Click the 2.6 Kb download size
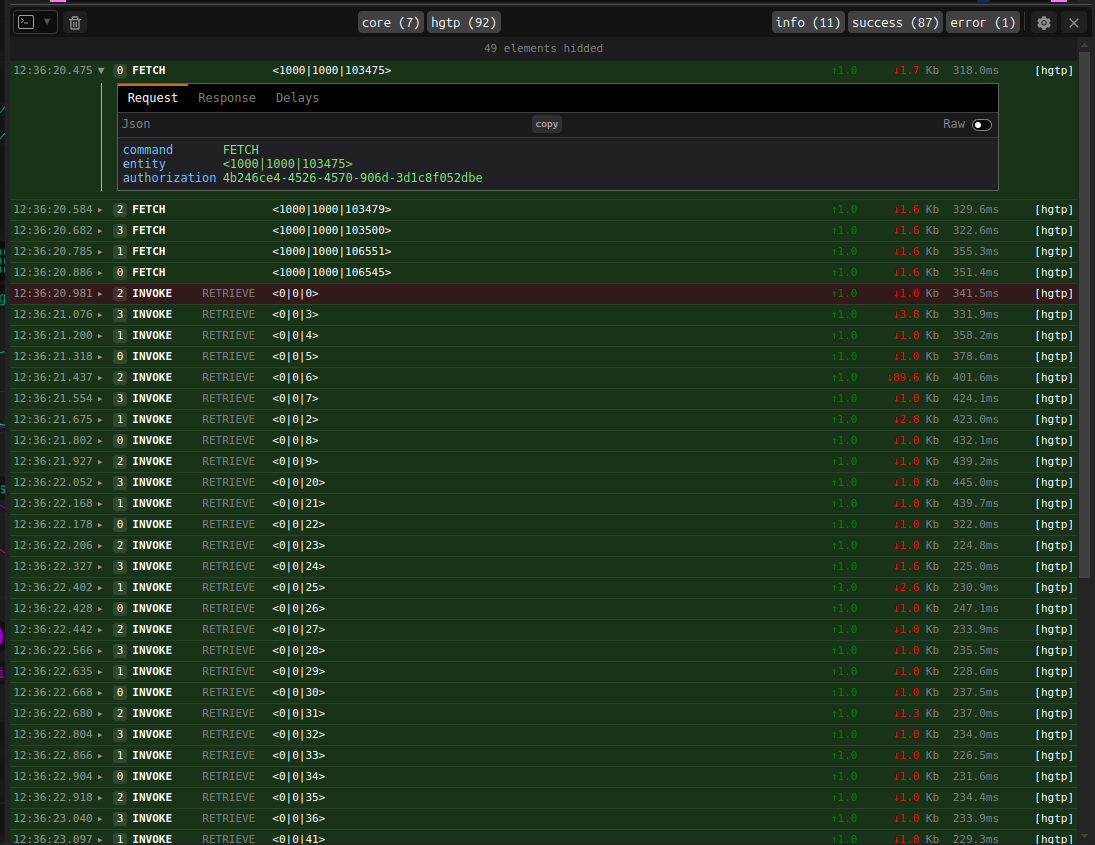This screenshot has width=1095, height=845. point(916,587)
